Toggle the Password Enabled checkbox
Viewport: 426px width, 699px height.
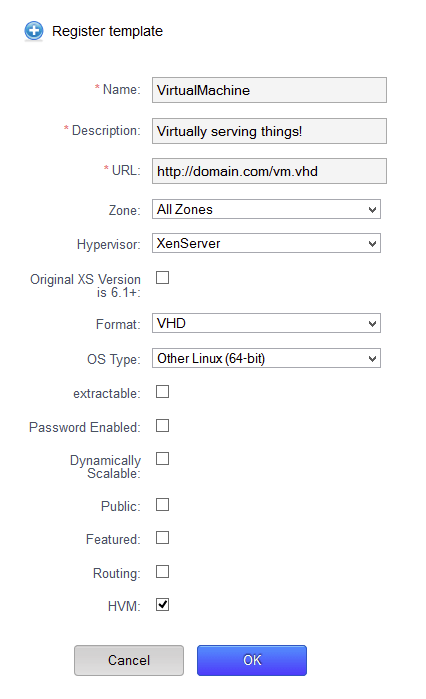pos(162,425)
